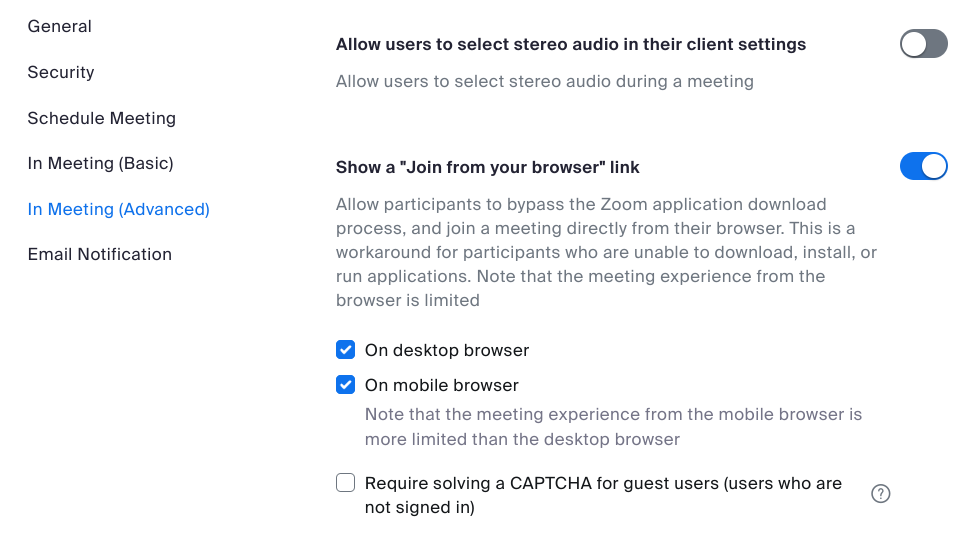The width and height of the screenshot is (964, 537).
Task: Select Schedule Meeting in the sidebar
Action: [102, 118]
